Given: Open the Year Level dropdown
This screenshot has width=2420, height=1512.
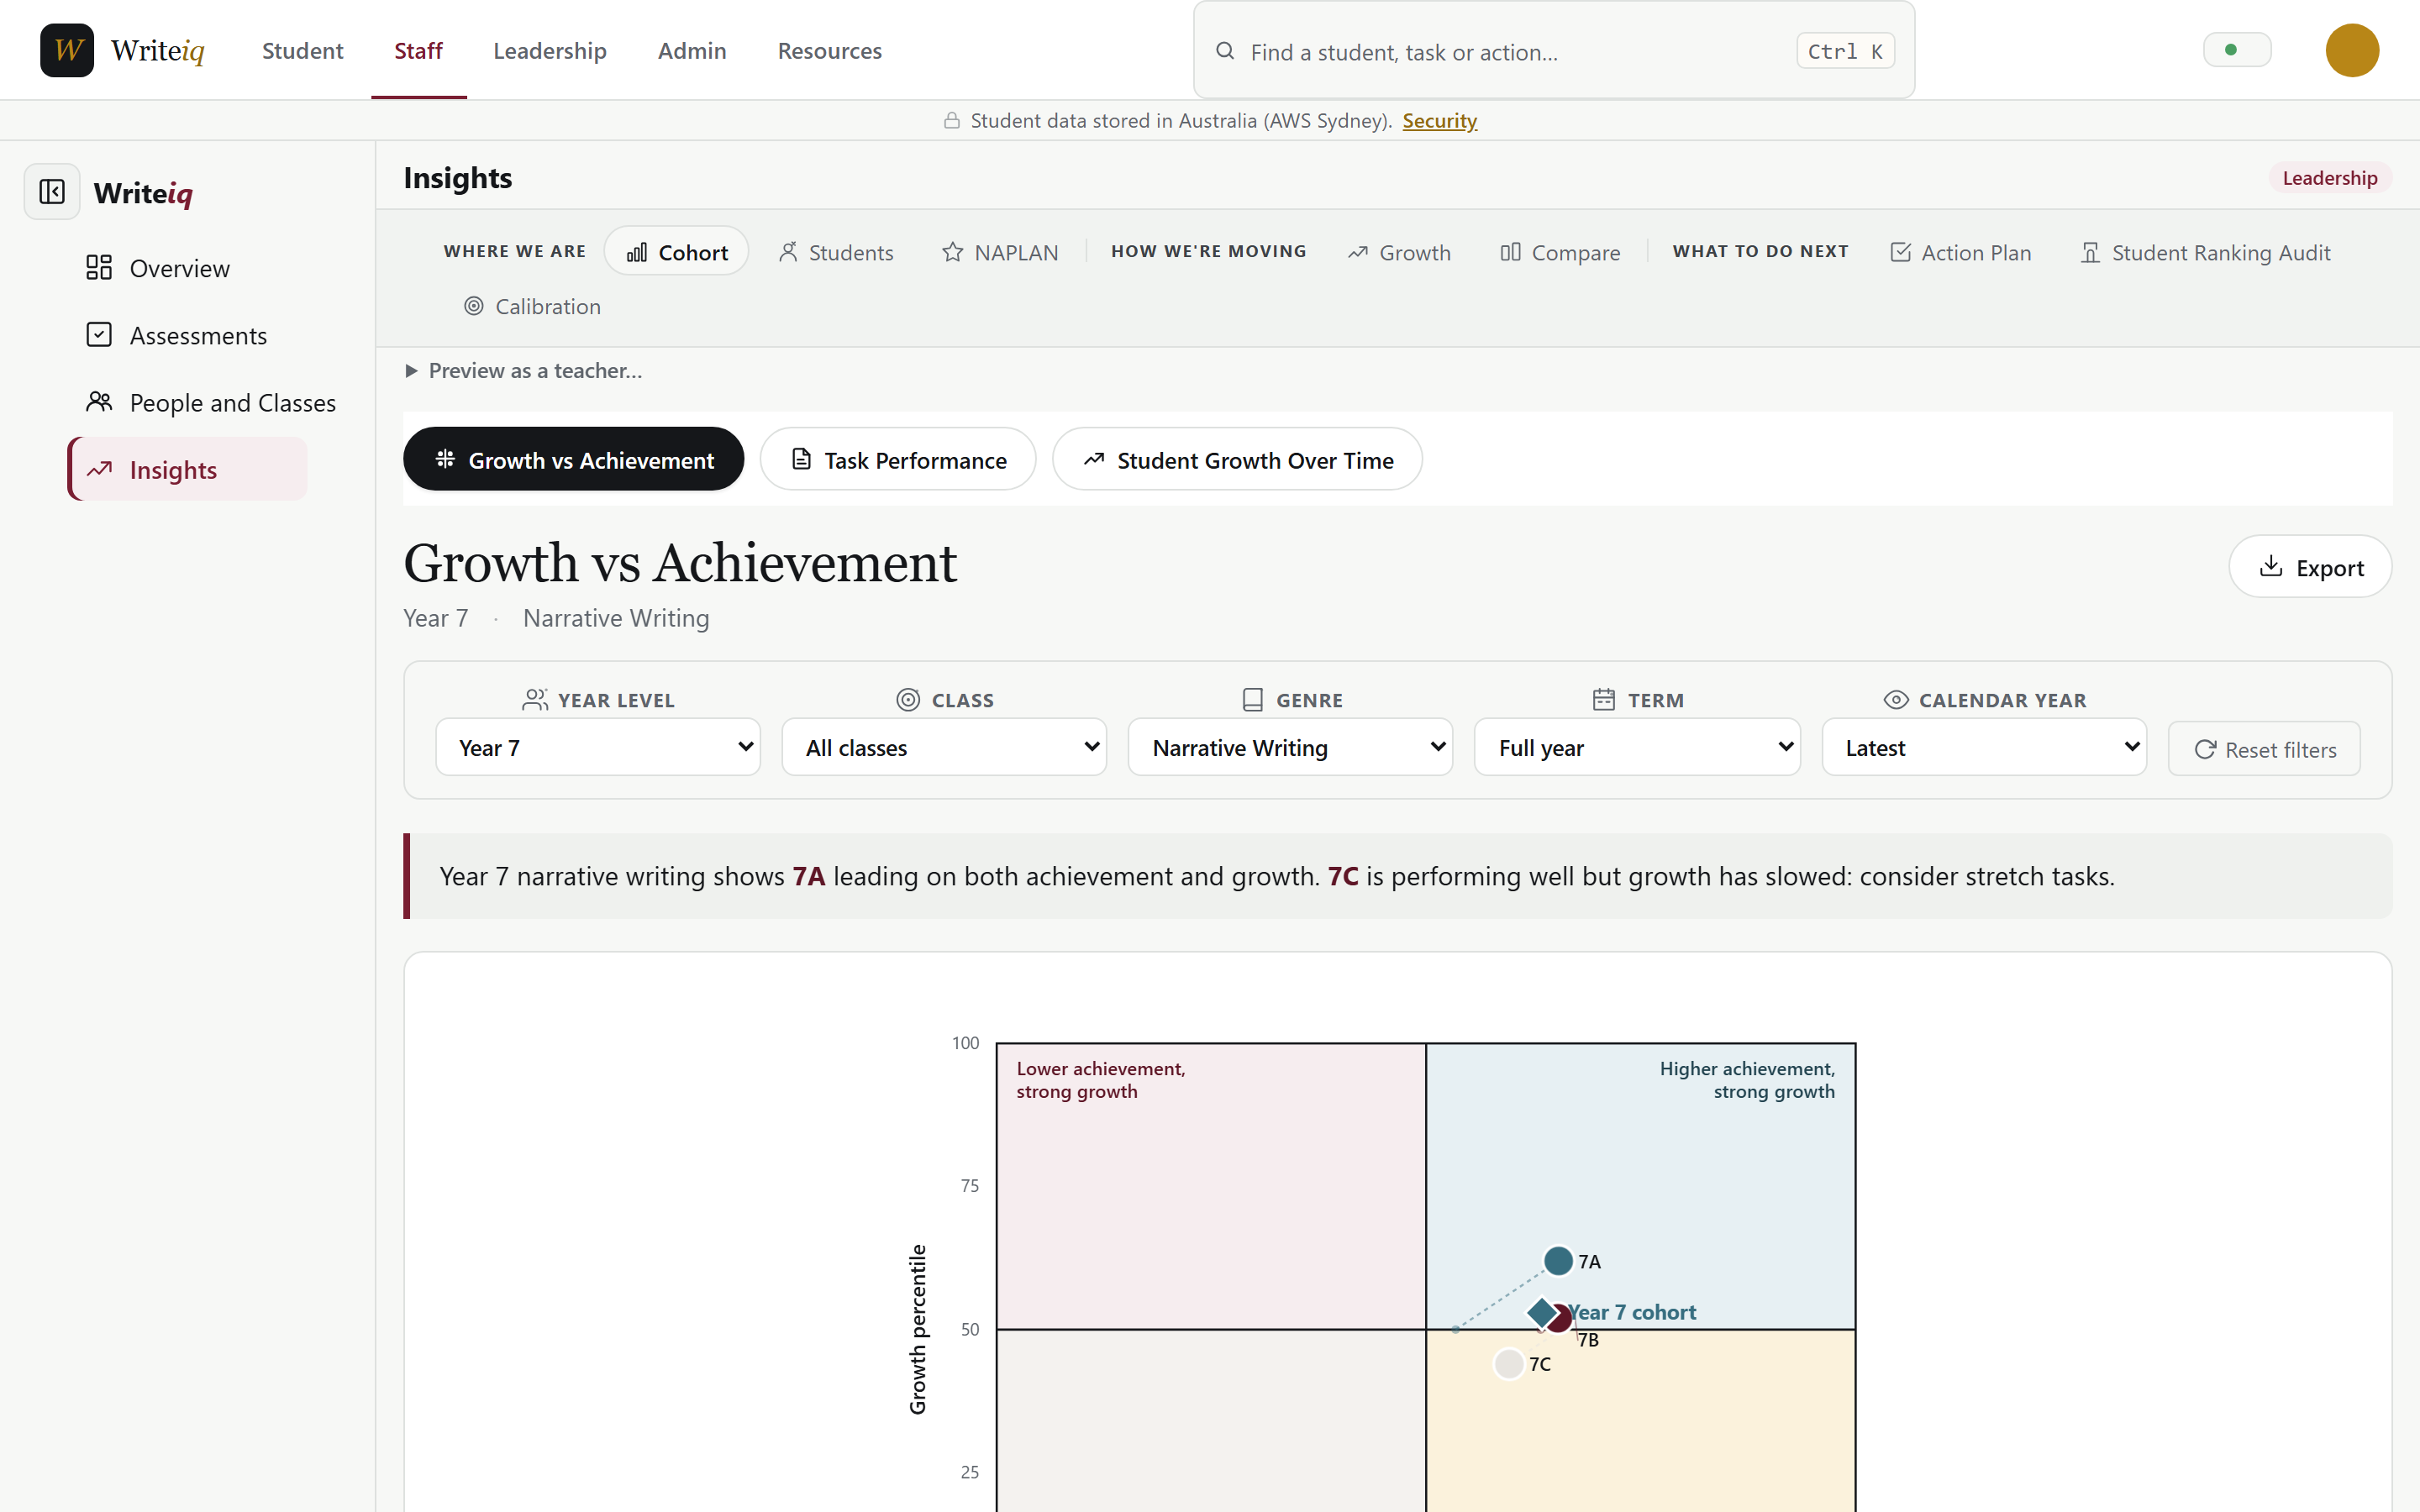Looking at the screenshot, I should point(597,747).
